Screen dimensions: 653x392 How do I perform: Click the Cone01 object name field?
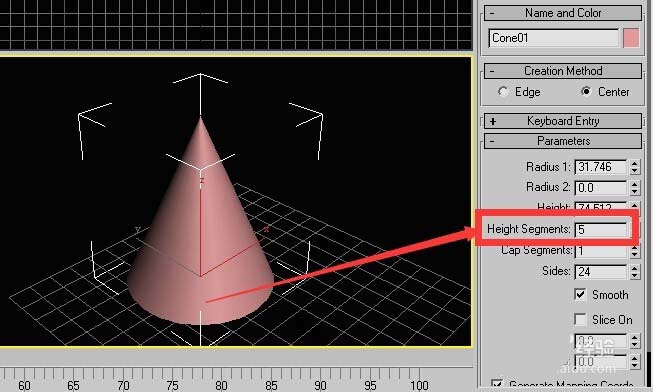pyautogui.click(x=554, y=38)
